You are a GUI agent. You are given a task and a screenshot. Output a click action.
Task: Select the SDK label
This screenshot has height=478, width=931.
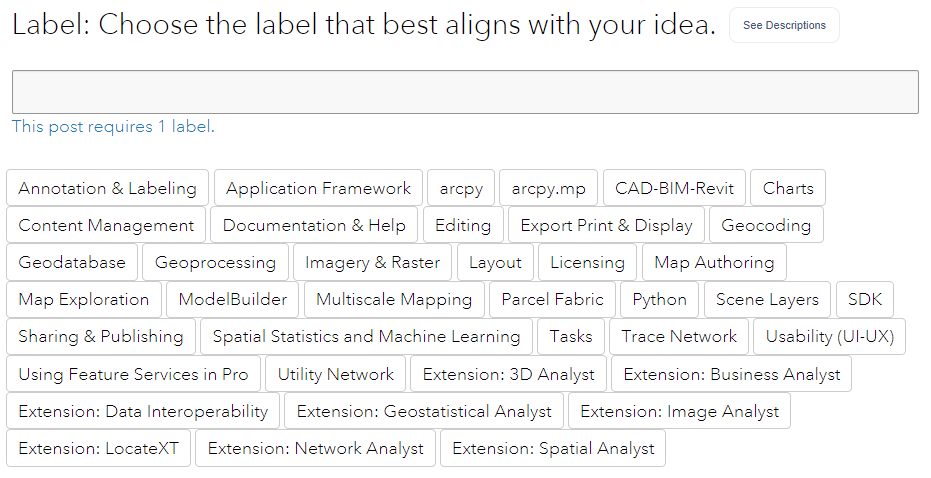click(x=864, y=299)
